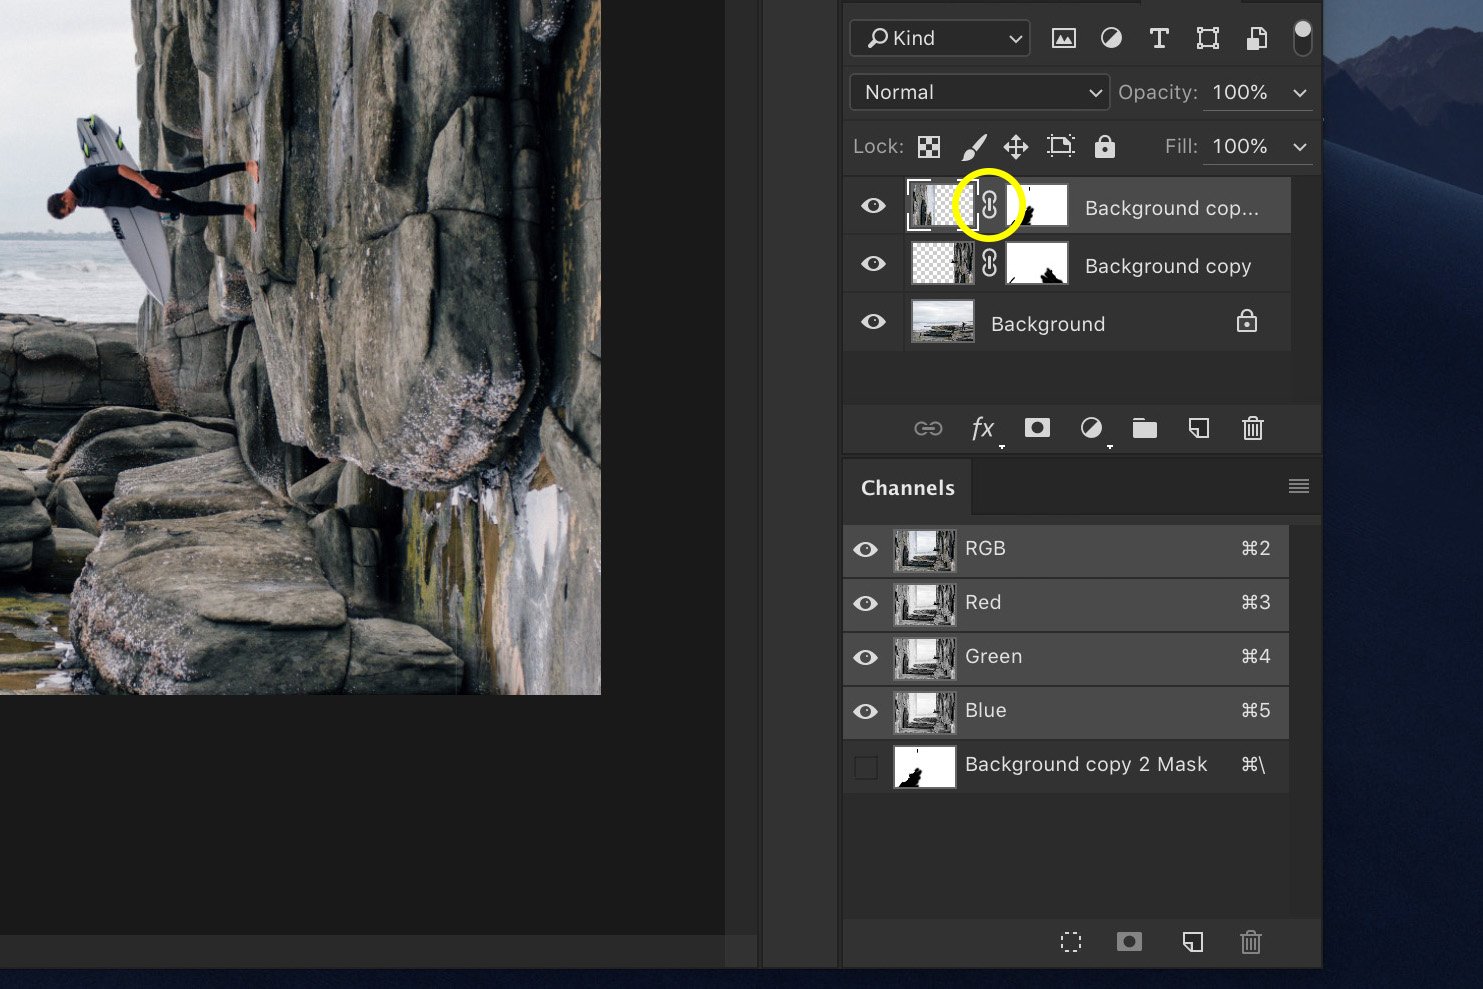Enable Lock transparent pixels
The height and width of the screenshot is (989, 1483).
coord(928,146)
